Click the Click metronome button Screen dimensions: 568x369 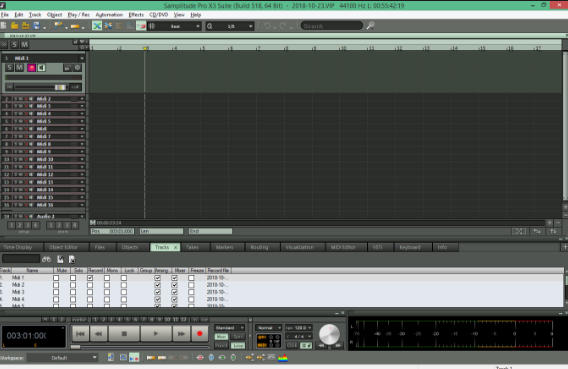292,345
